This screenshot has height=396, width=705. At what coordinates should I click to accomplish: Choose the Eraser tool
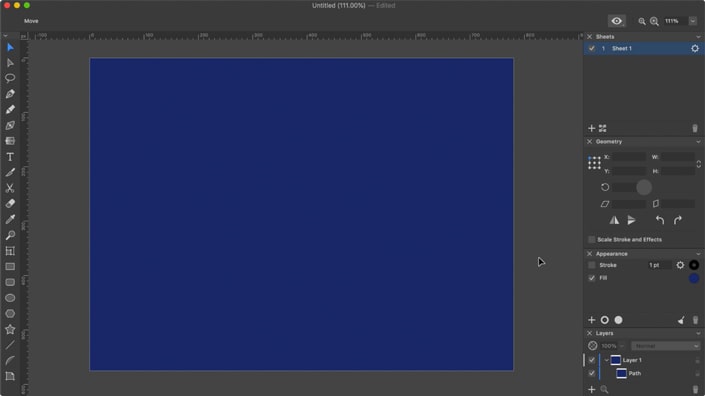pyautogui.click(x=10, y=204)
